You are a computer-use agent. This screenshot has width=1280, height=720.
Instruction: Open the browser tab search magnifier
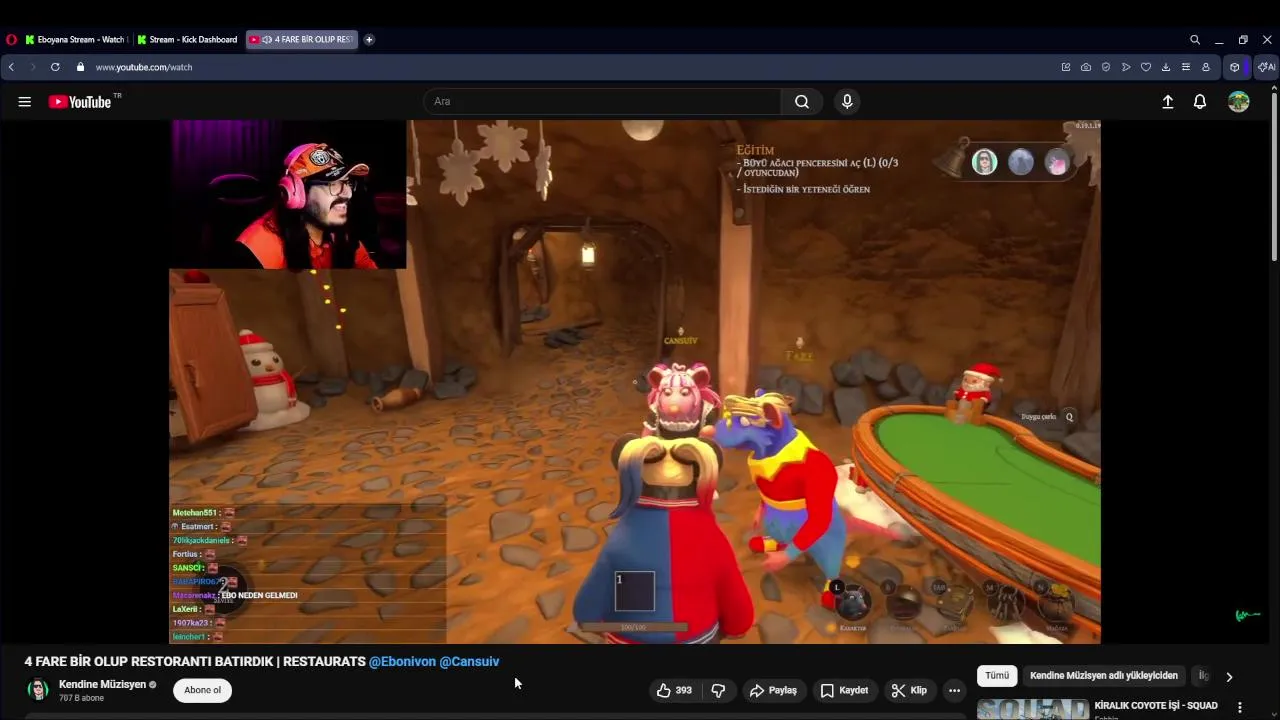click(1195, 40)
